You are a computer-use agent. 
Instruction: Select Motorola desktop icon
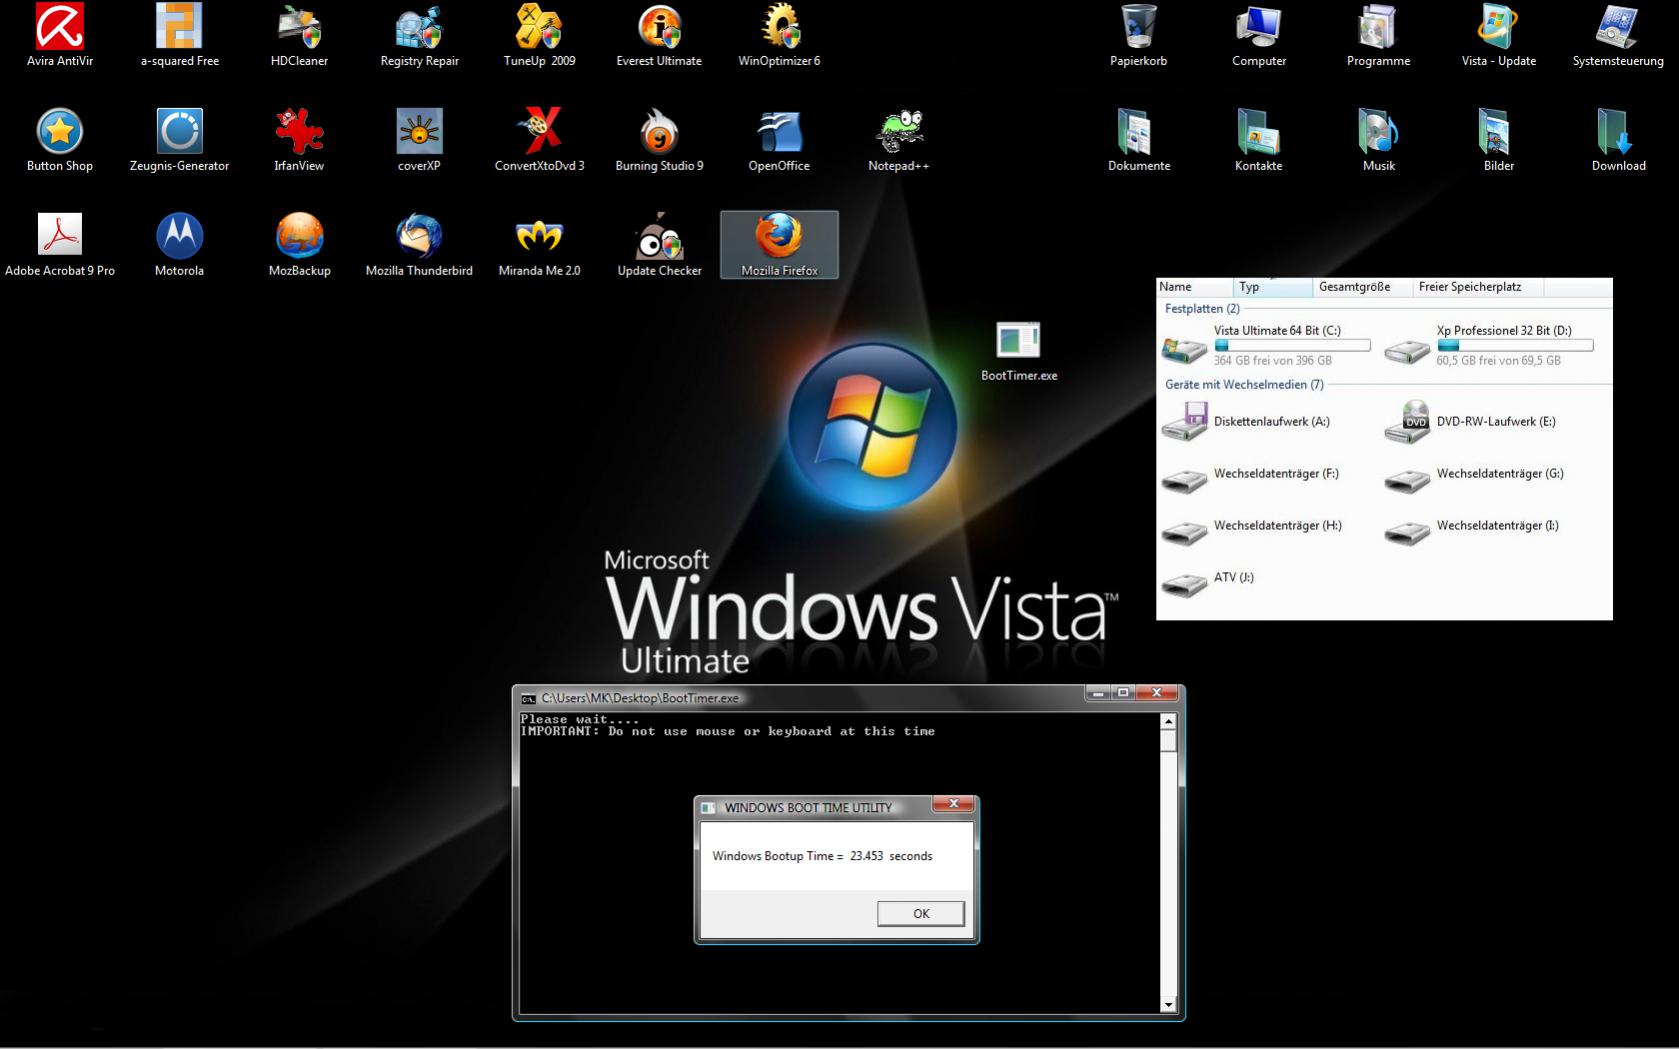point(180,245)
